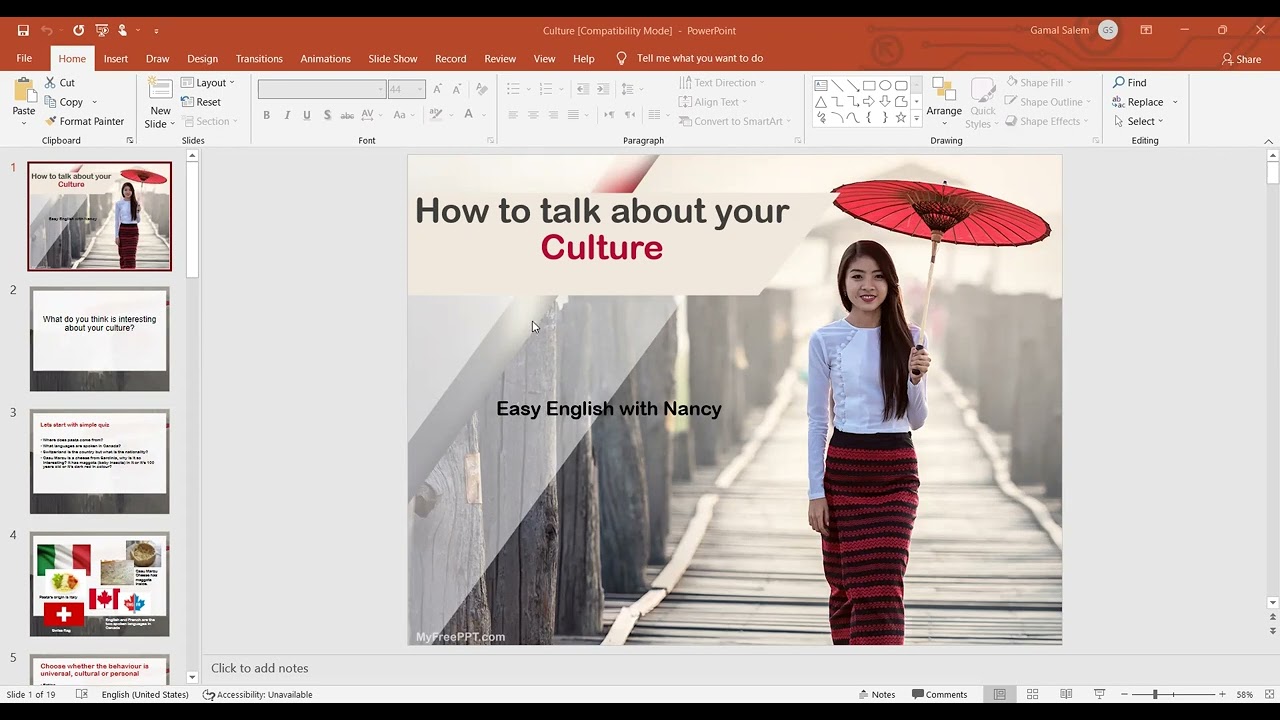Start Slide Show from status bar icon
Screen dimensions: 1280x720
coord(1099,694)
